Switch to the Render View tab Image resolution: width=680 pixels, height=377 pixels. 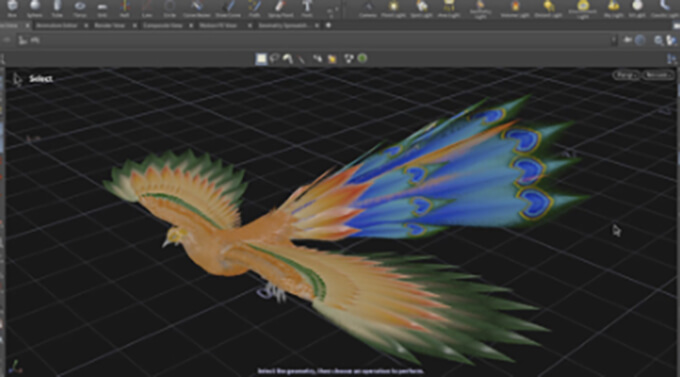[110, 26]
